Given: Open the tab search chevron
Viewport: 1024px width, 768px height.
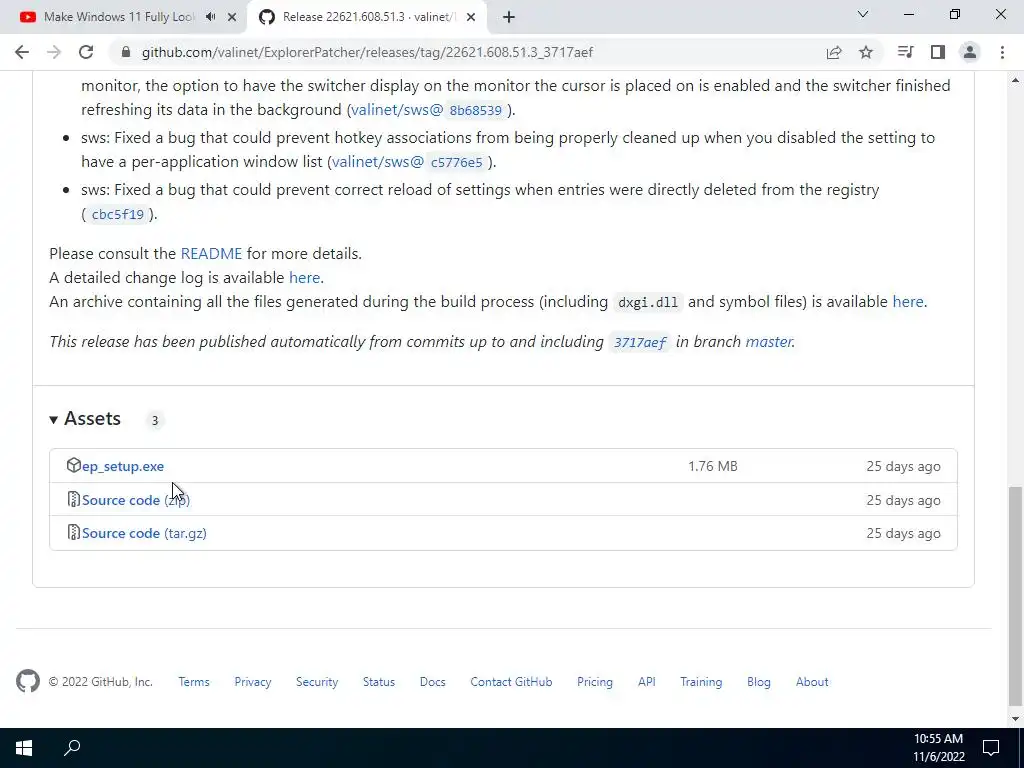Looking at the screenshot, I should 863,14.
